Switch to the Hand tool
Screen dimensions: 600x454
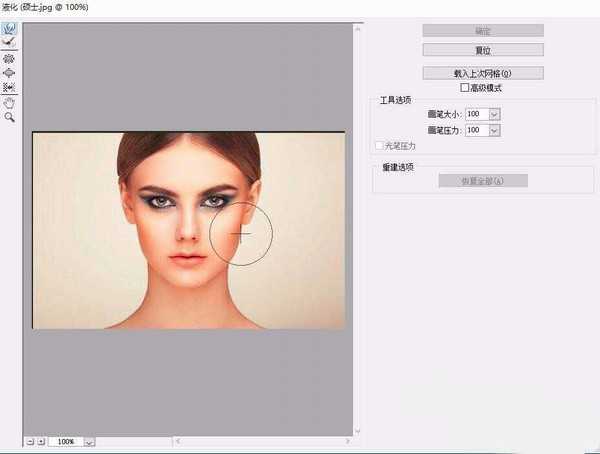click(x=10, y=102)
